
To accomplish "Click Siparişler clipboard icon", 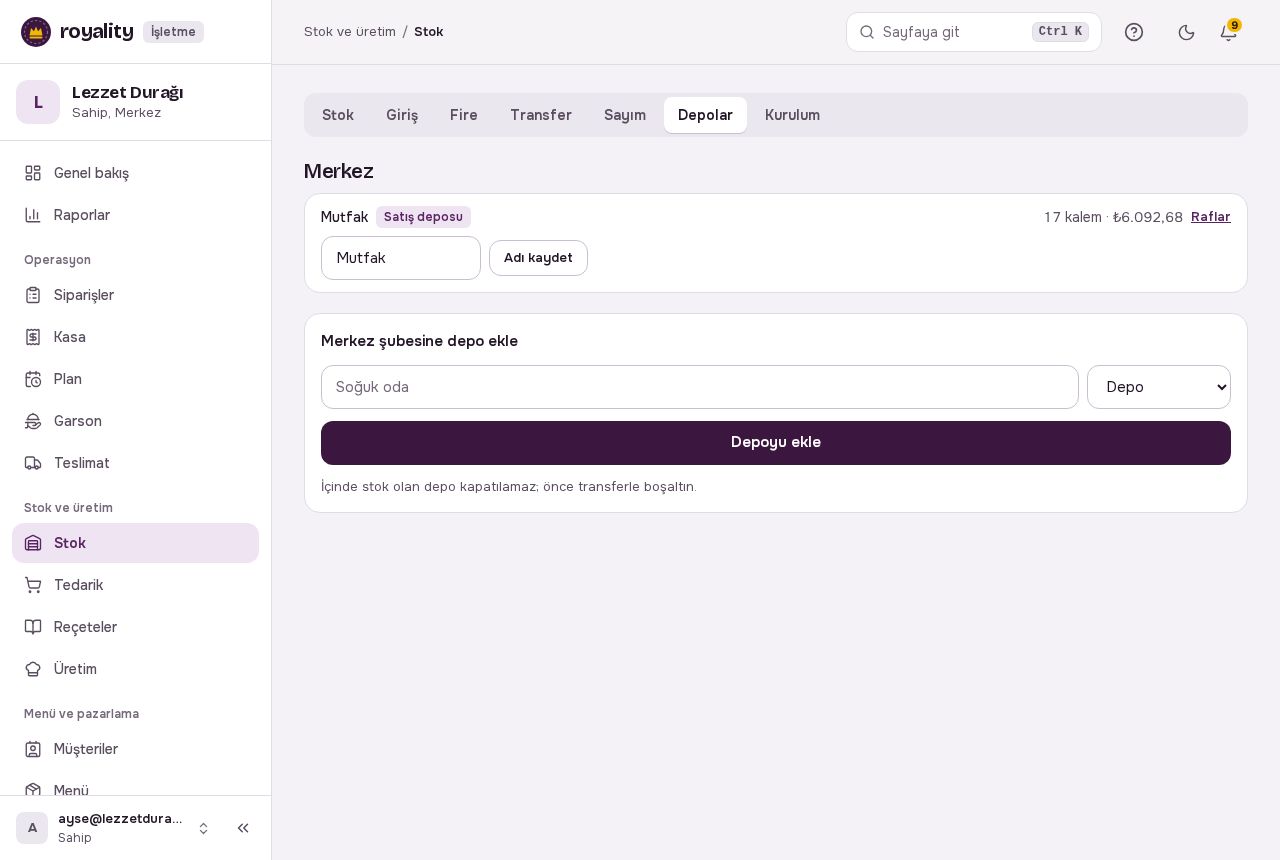I will click(33, 295).
